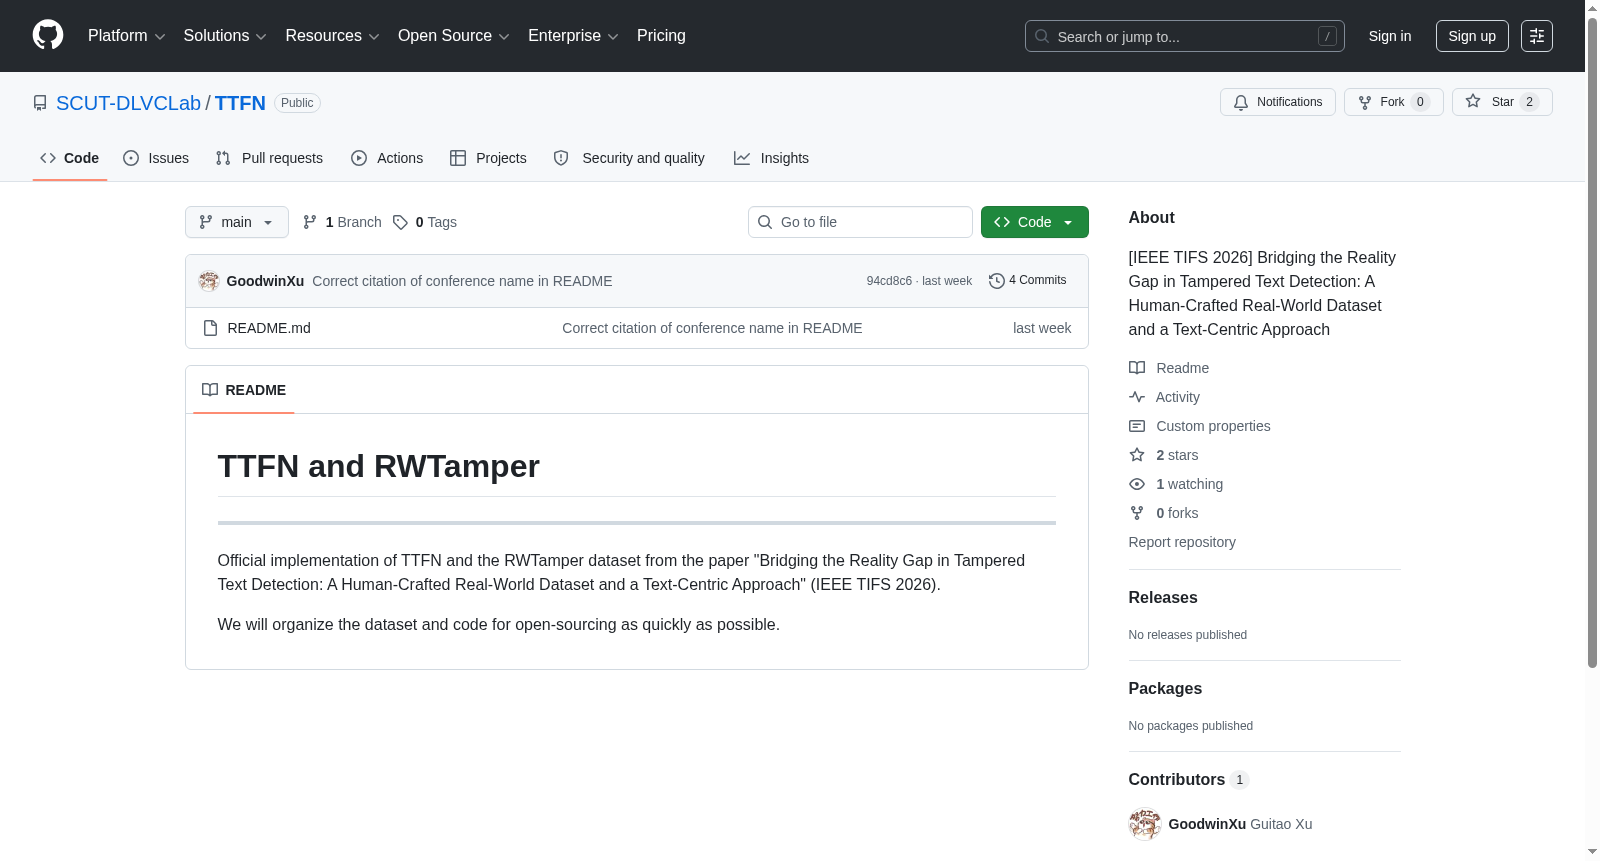This screenshot has width=1600, height=861.
Task: Star the TTFN repository
Action: coord(1502,102)
